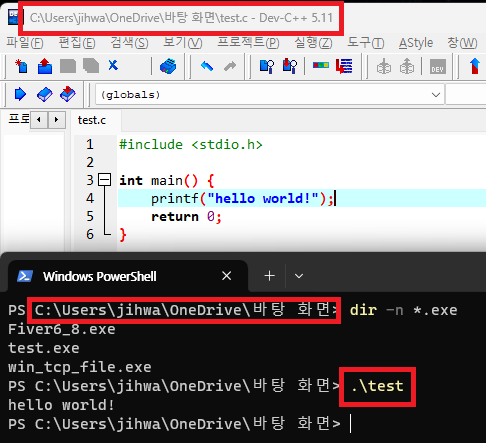Open the AStyle menu
This screenshot has width=486, height=443.
(x=416, y=43)
